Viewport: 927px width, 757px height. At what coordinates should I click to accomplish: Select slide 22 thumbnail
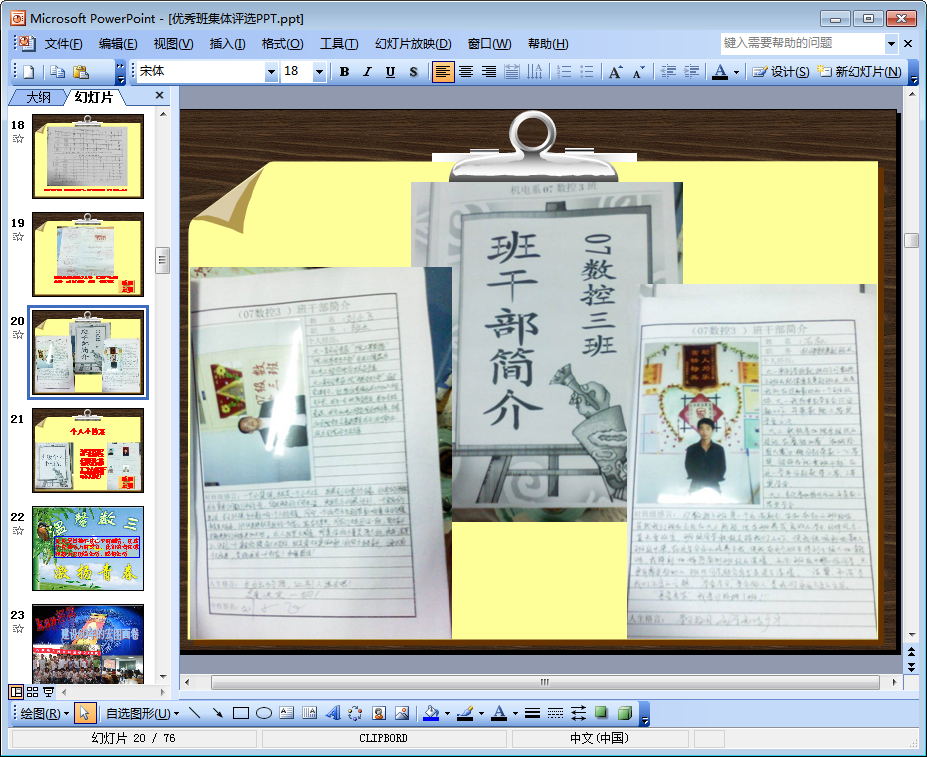pos(88,548)
